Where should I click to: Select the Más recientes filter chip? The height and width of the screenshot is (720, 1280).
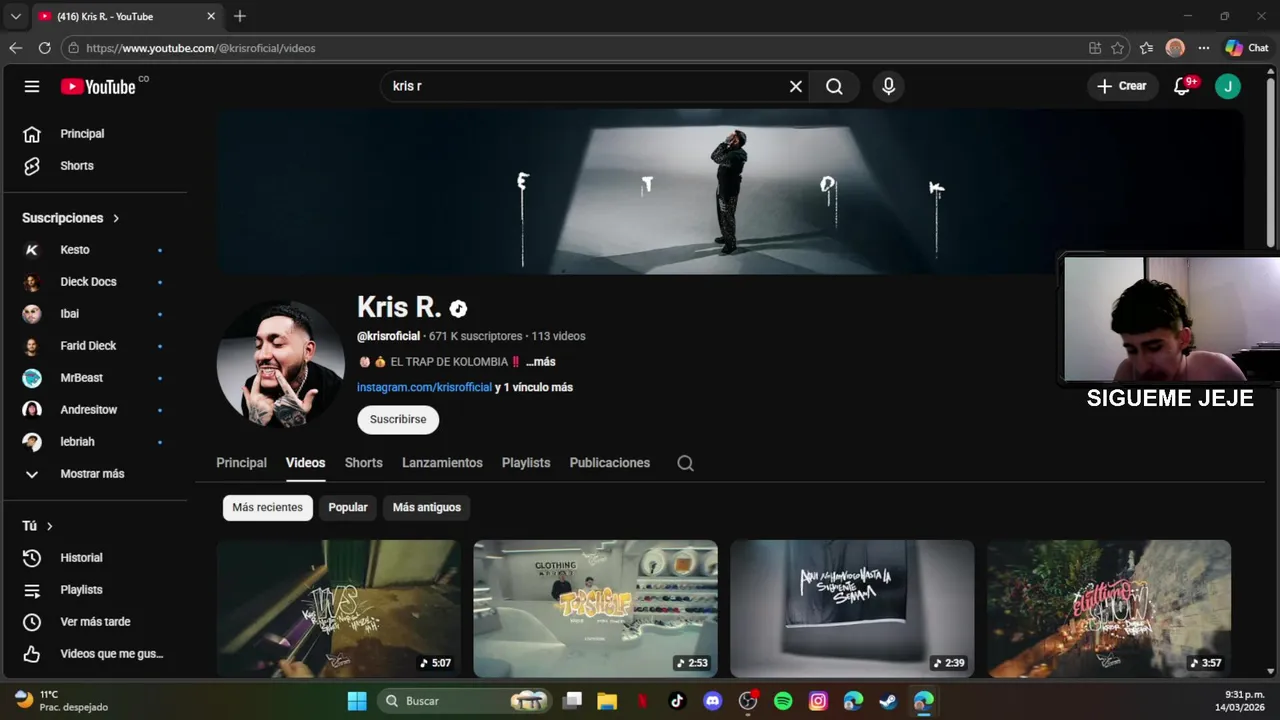(x=267, y=508)
